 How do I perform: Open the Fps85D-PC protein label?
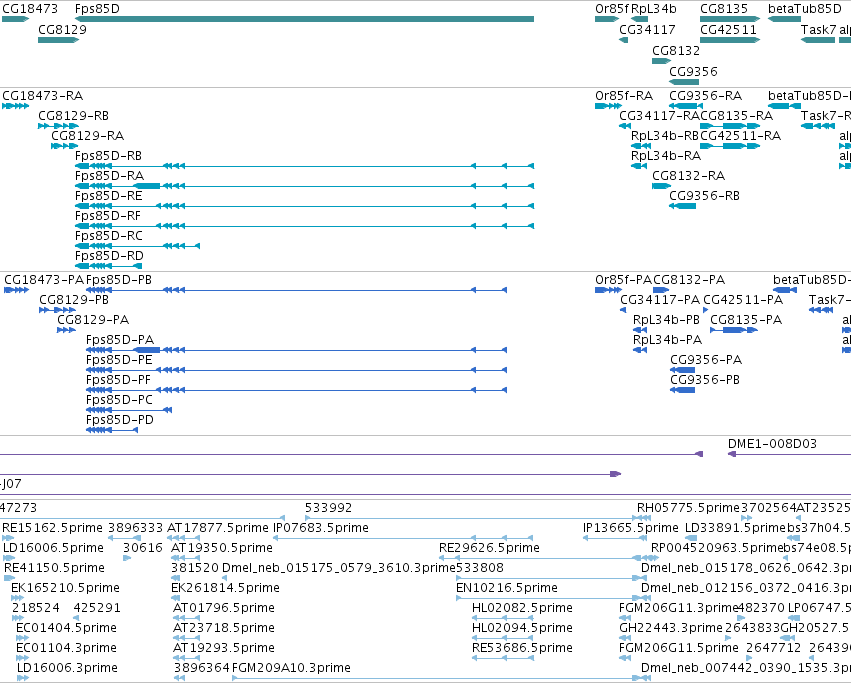(119, 400)
